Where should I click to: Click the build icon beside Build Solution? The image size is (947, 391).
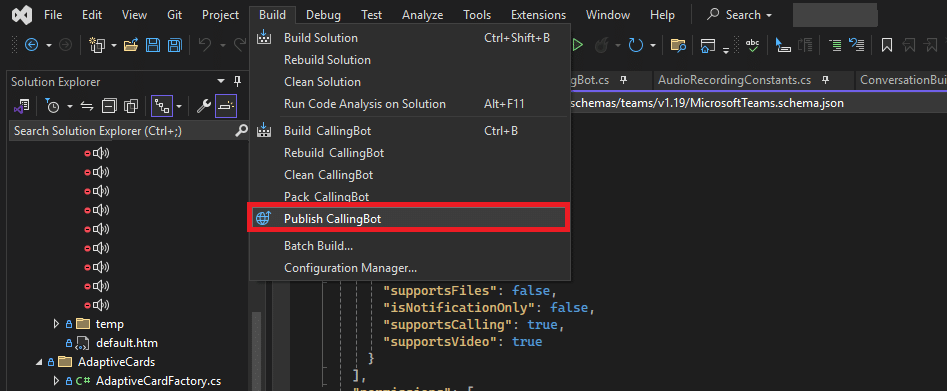pos(264,38)
